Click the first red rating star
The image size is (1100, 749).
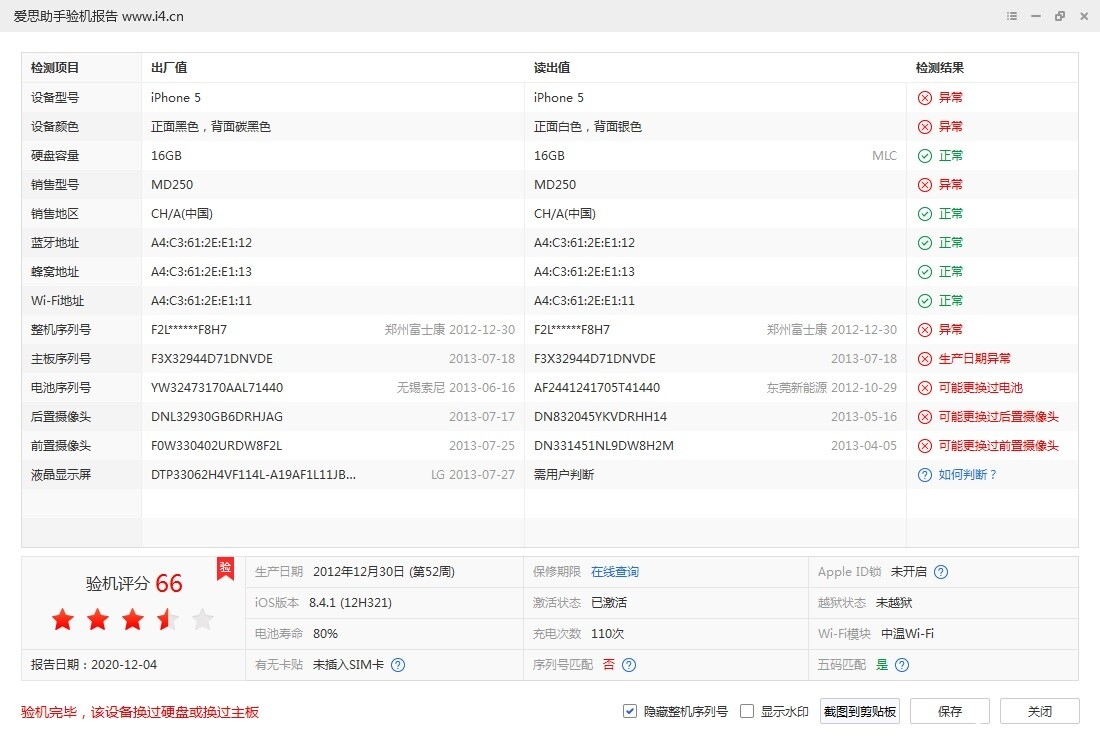tap(63, 619)
